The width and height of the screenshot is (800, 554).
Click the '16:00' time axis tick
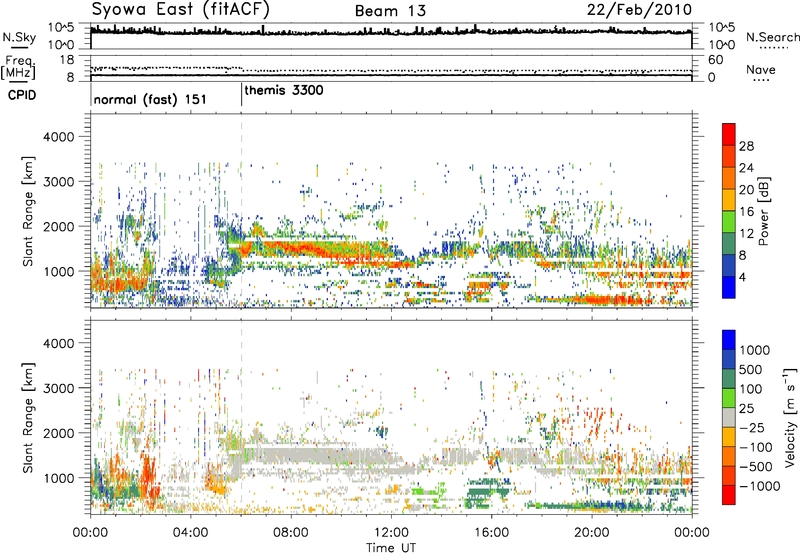tap(491, 533)
